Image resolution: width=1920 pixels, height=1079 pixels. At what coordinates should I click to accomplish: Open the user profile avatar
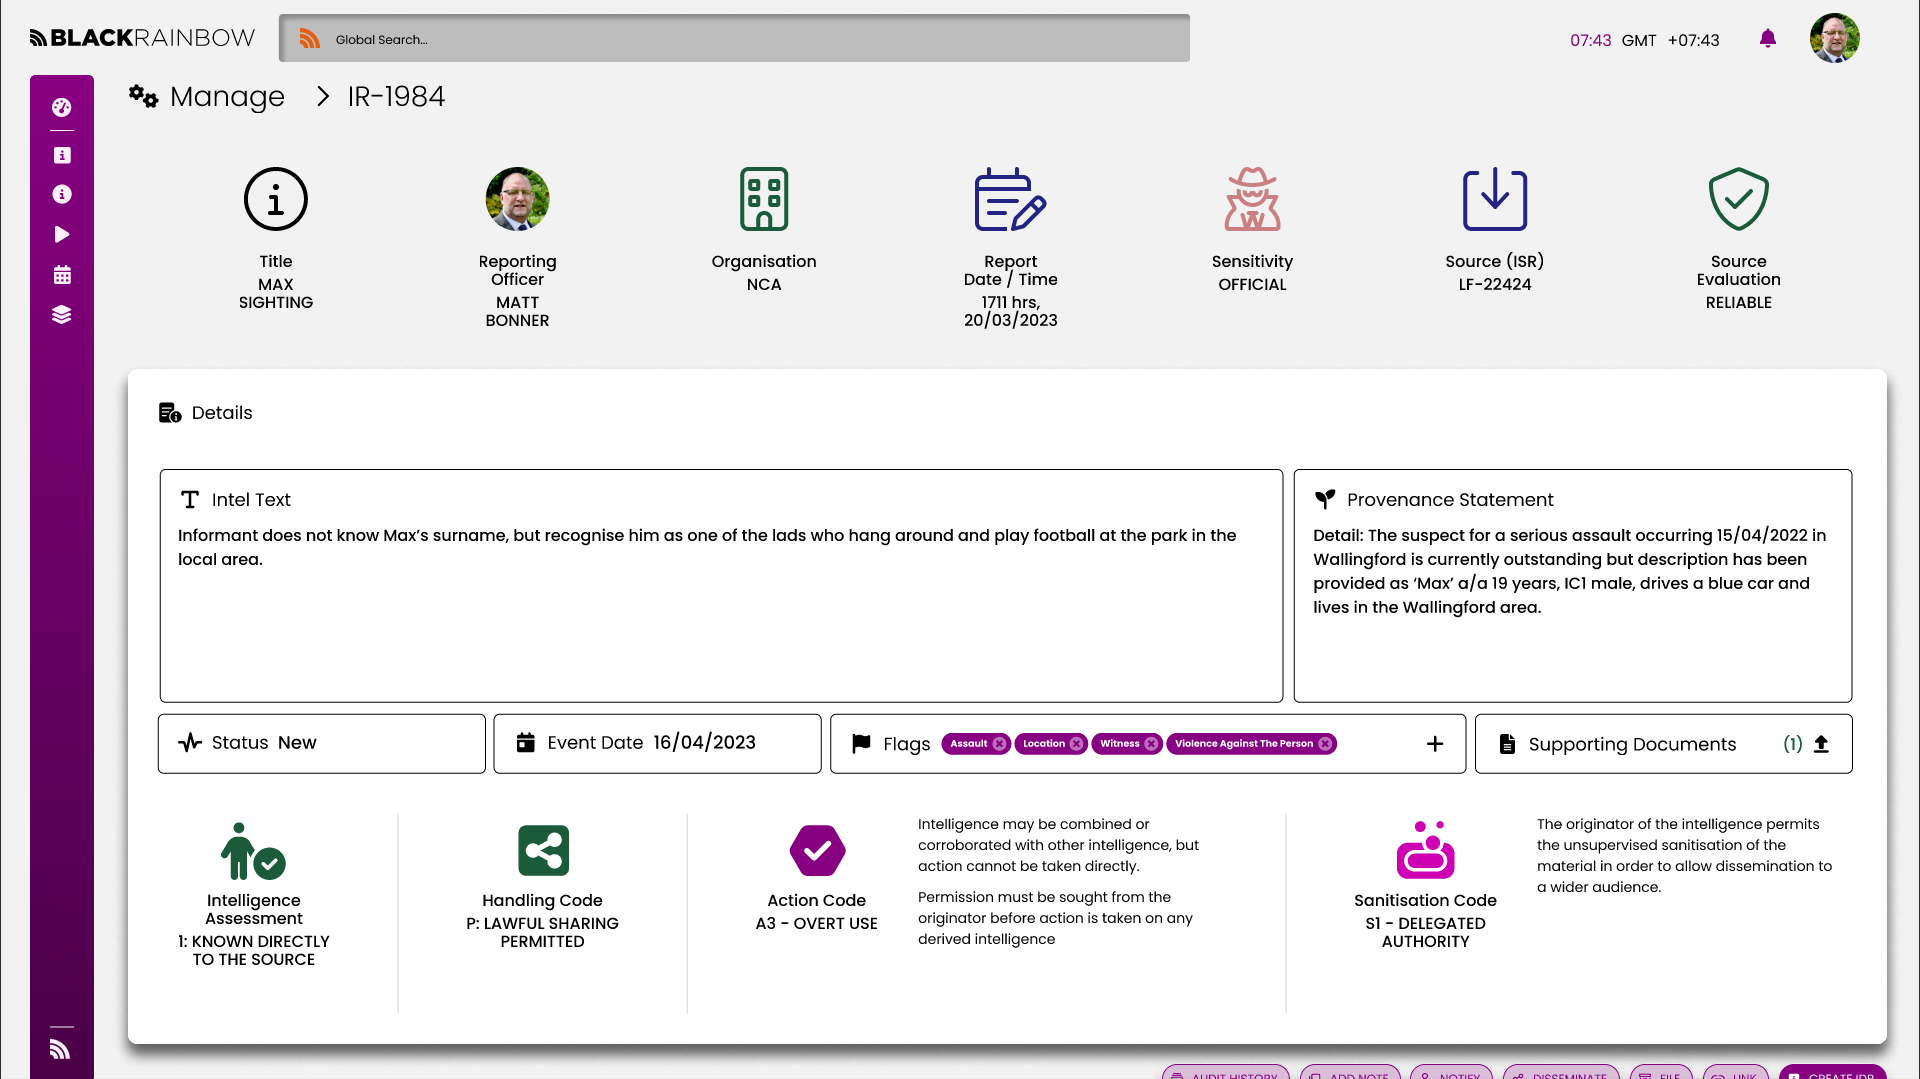pyautogui.click(x=1835, y=38)
